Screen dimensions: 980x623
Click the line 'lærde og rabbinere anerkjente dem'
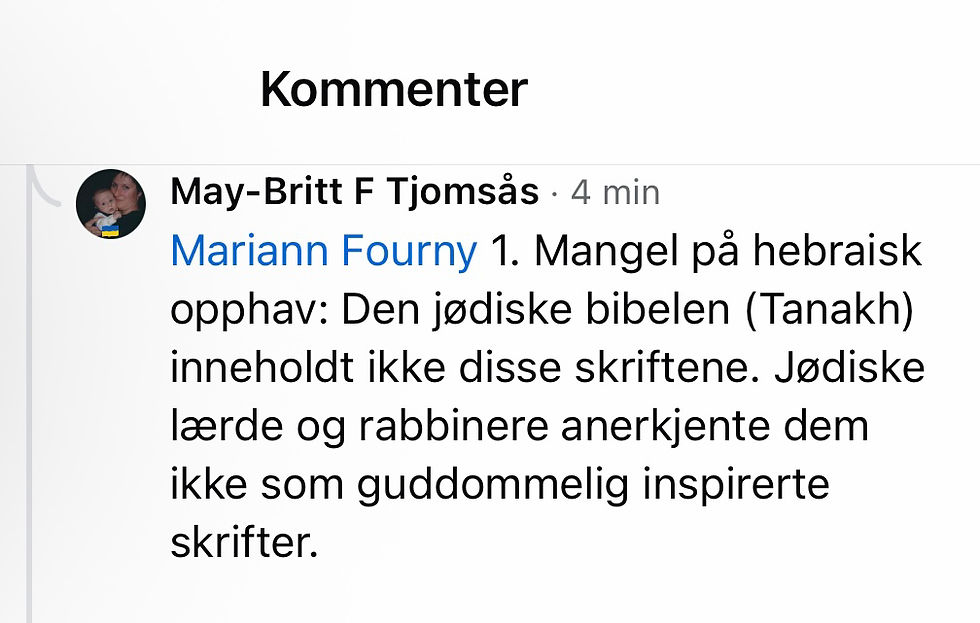[519, 426]
